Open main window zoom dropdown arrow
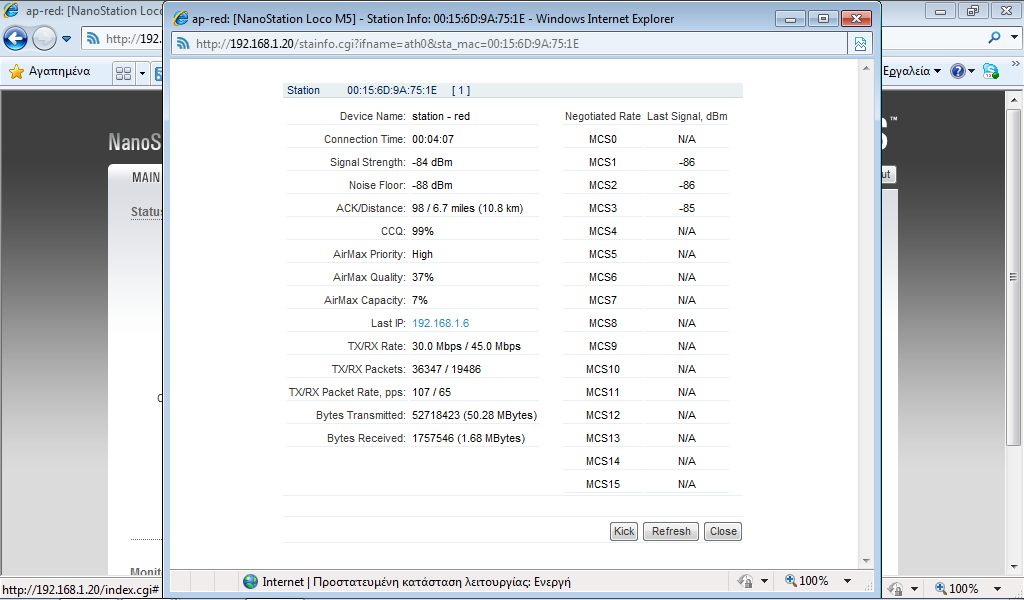Image resolution: width=1024 pixels, height=600 pixels. point(997,588)
